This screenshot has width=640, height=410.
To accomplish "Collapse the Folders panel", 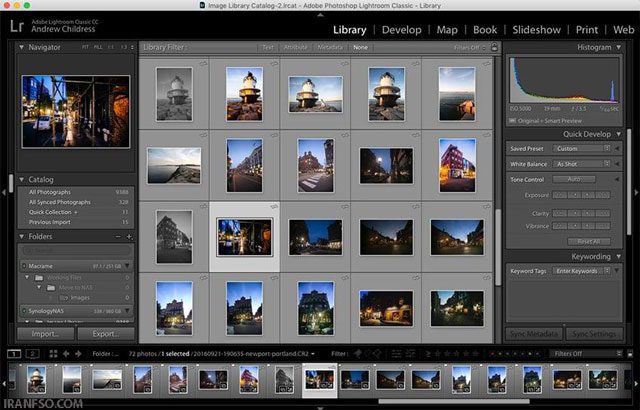I will coord(21,236).
